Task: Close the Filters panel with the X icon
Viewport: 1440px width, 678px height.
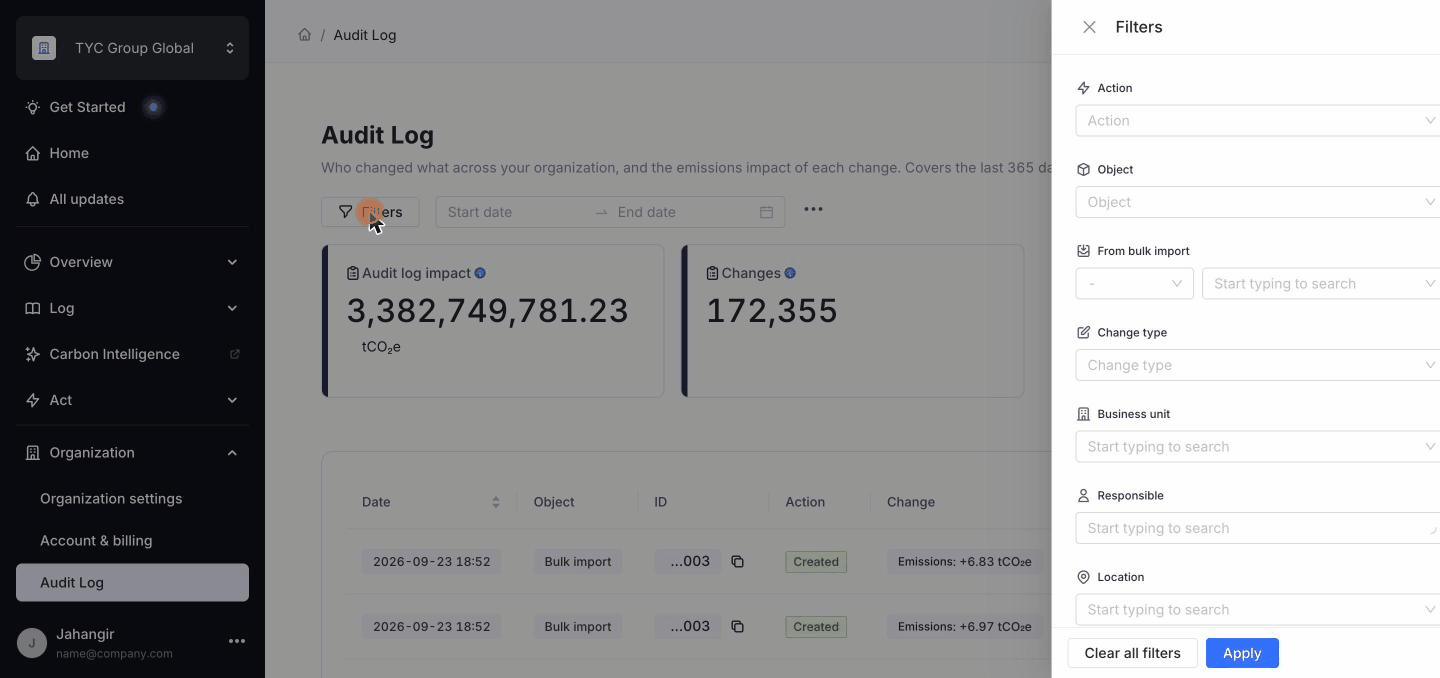Action: (x=1089, y=27)
